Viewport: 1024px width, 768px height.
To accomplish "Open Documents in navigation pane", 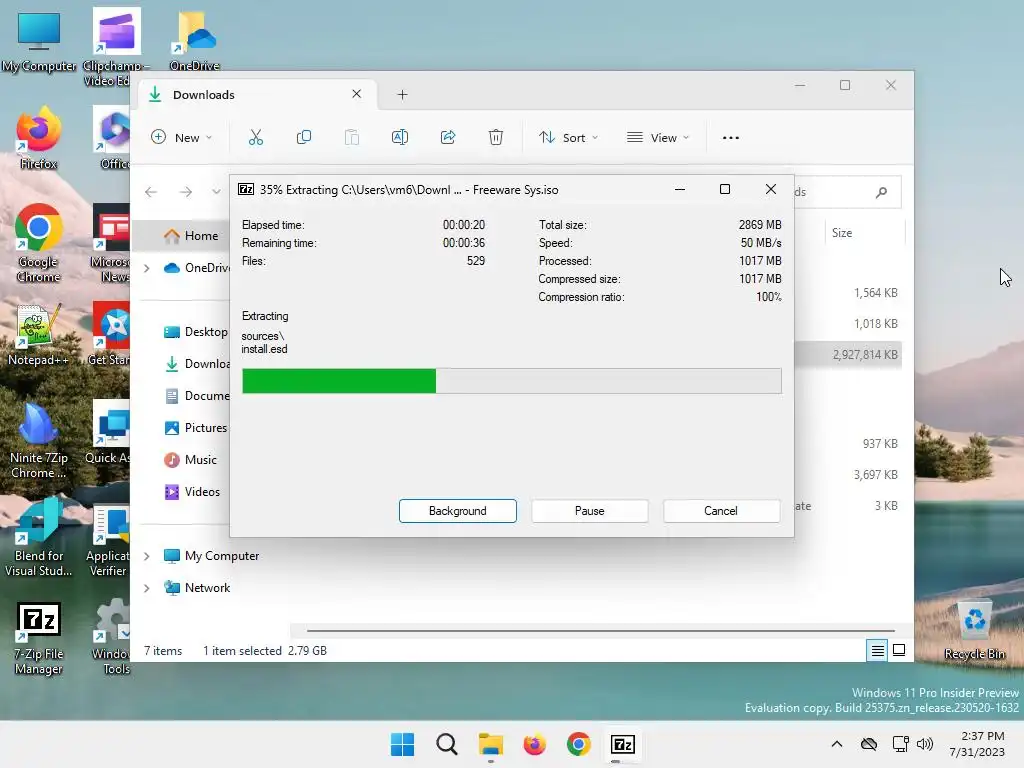I will click(x=197, y=396).
